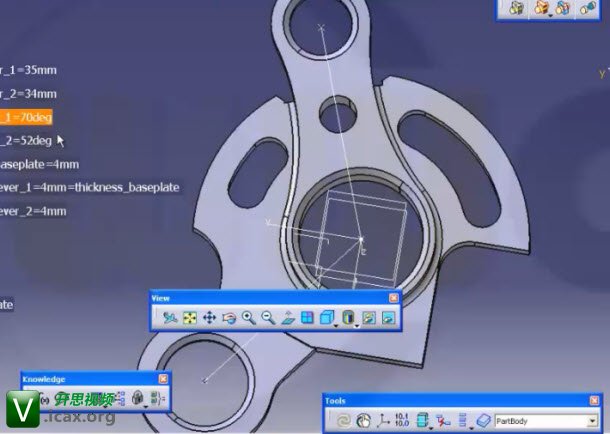This screenshot has width=610, height=434.
Task: Click the Manual Update mode icon
Action: click(x=363, y=421)
